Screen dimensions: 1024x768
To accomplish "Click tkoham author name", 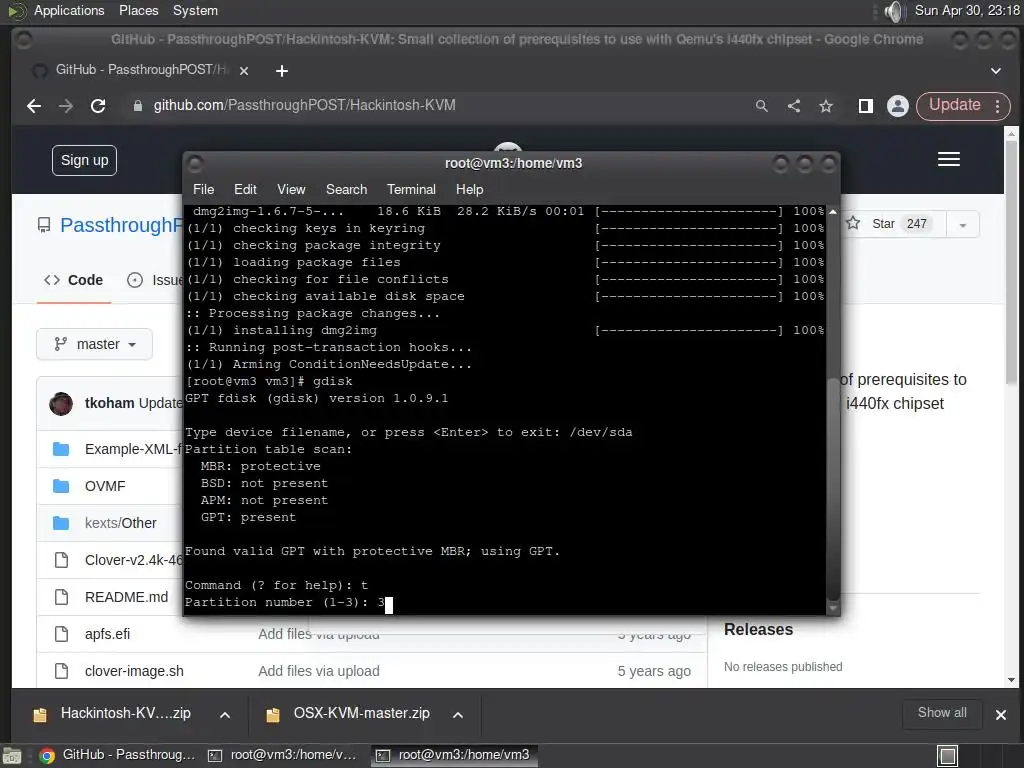I will (x=110, y=403).
